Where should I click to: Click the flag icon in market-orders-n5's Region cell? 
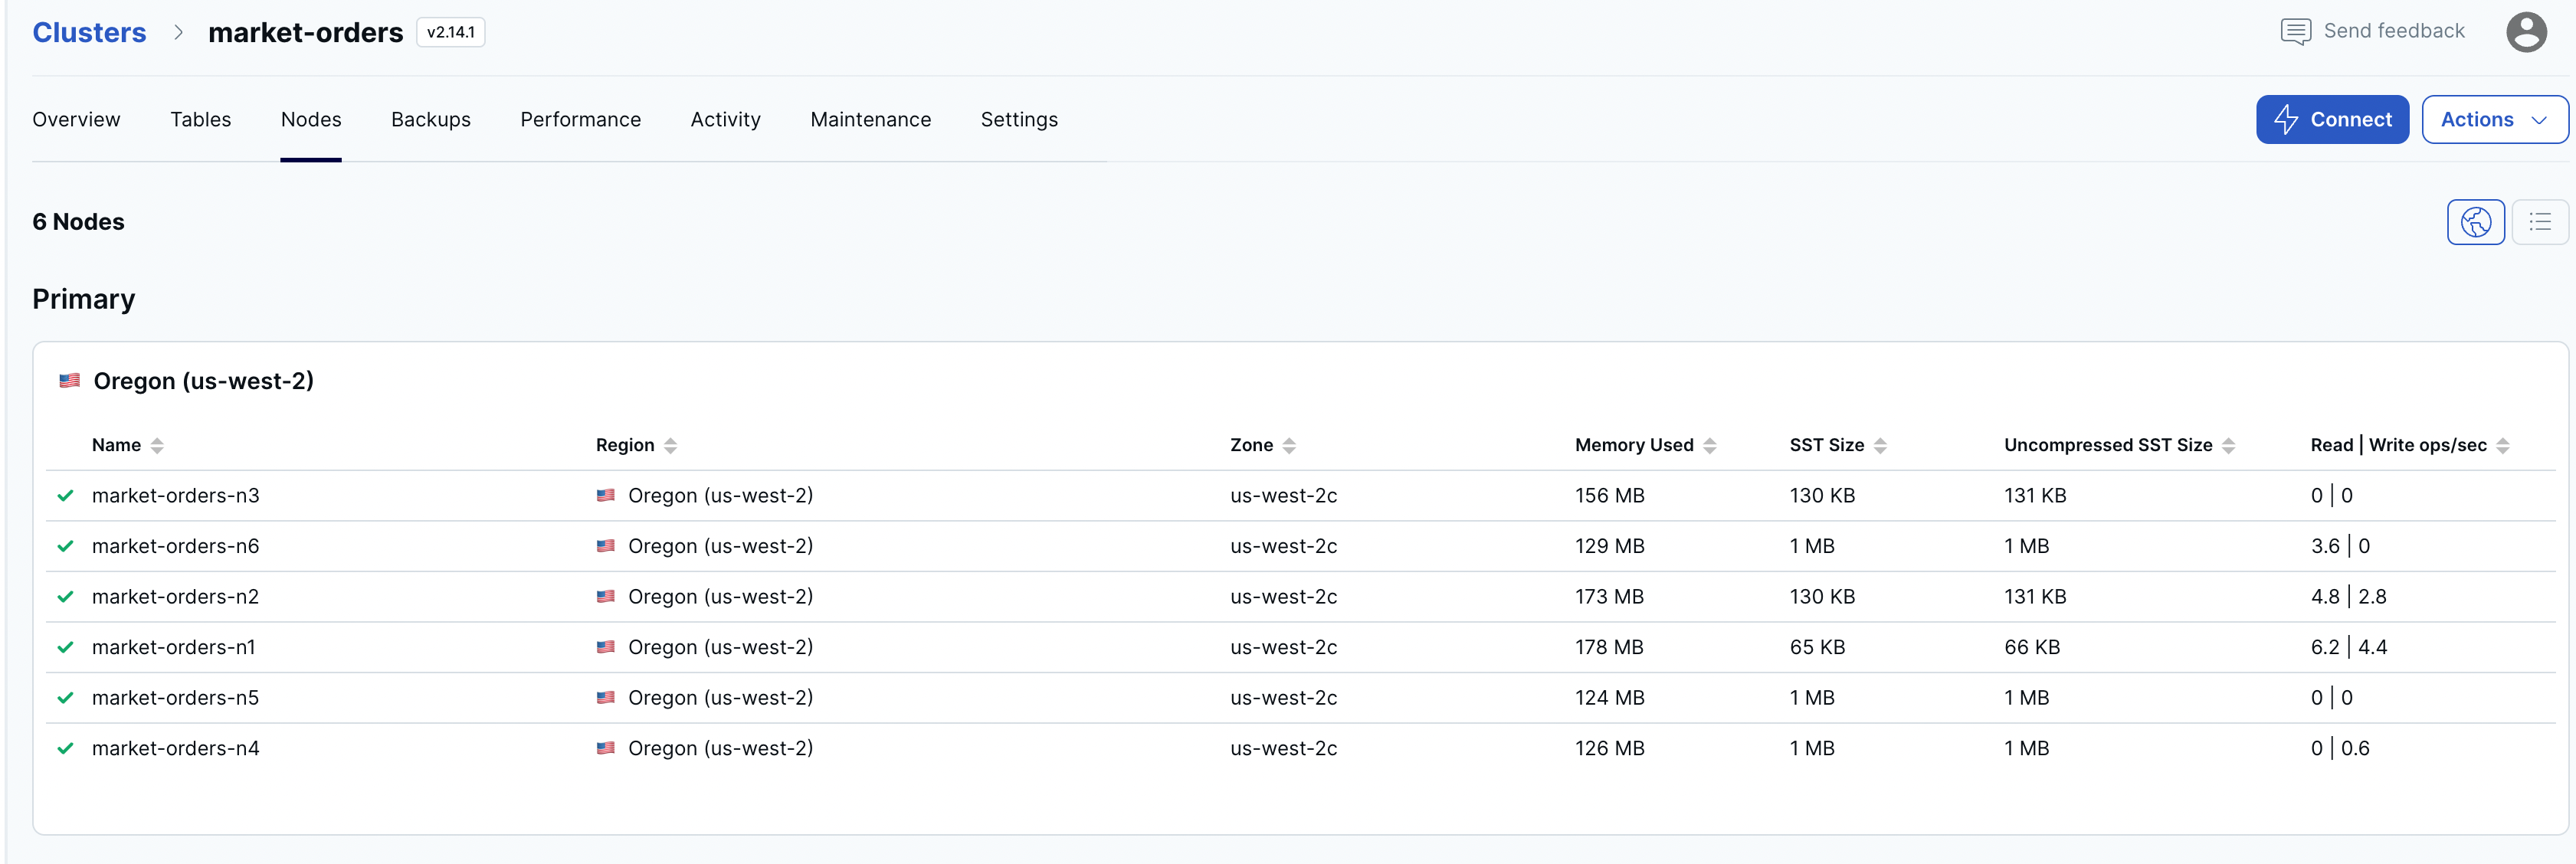[607, 697]
